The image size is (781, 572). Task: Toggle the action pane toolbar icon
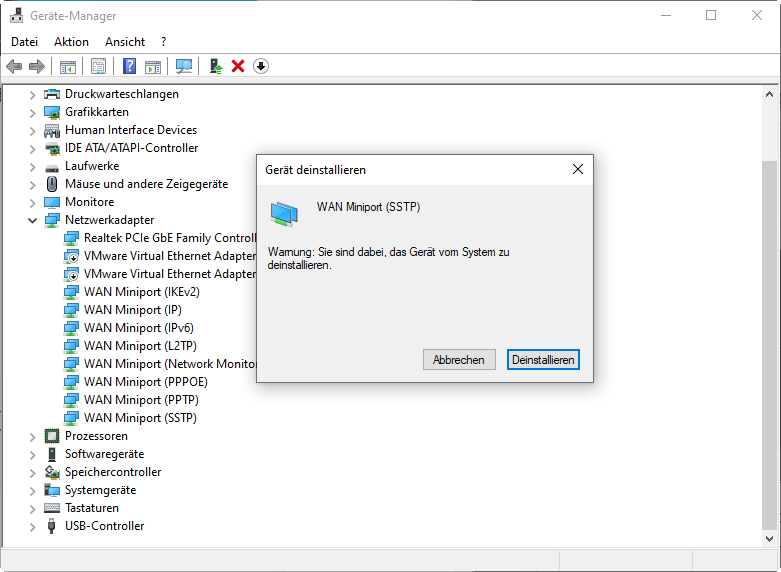153,66
